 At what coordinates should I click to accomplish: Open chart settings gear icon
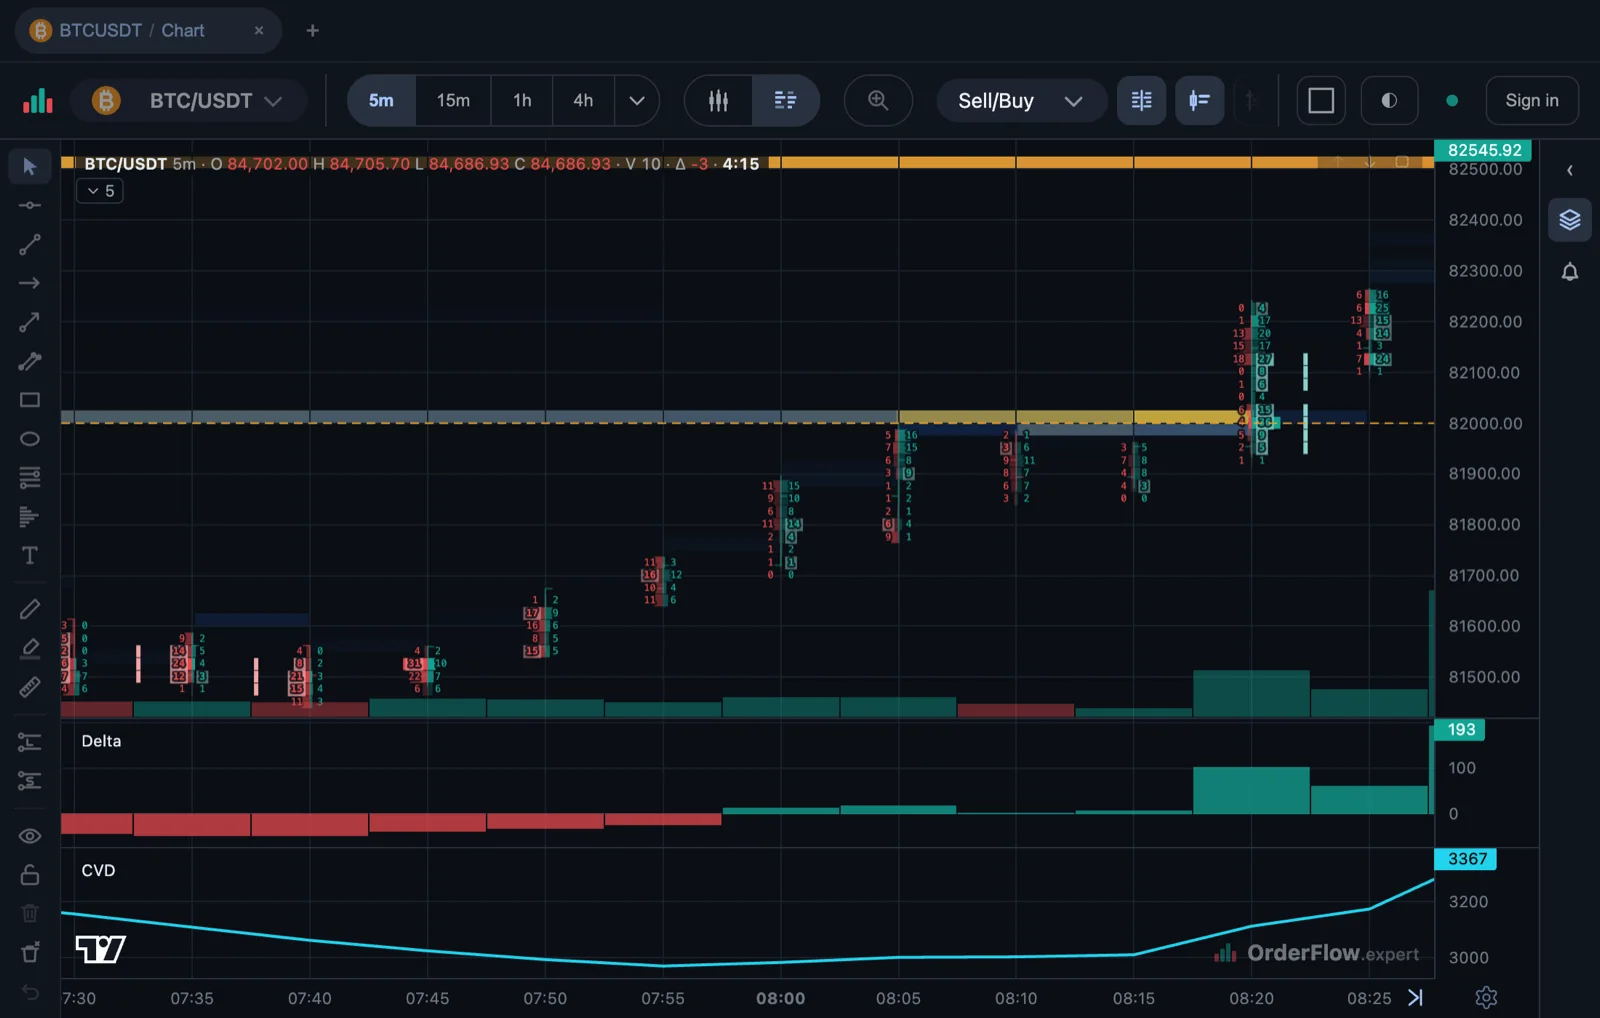(x=1486, y=997)
